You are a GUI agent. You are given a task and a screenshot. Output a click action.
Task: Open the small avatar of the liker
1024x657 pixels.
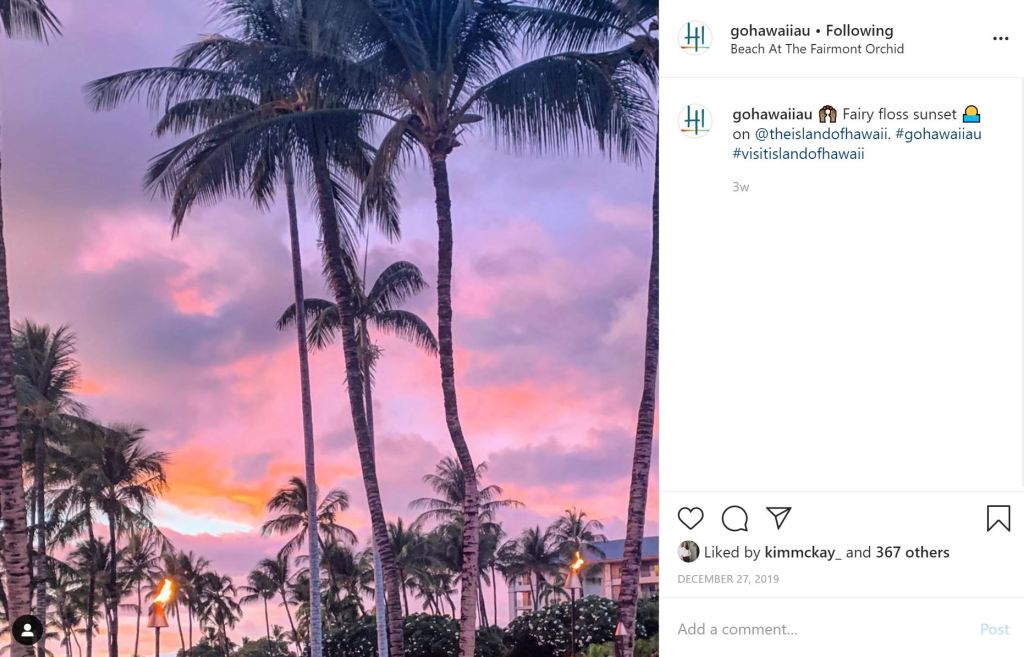pyautogui.click(x=688, y=552)
